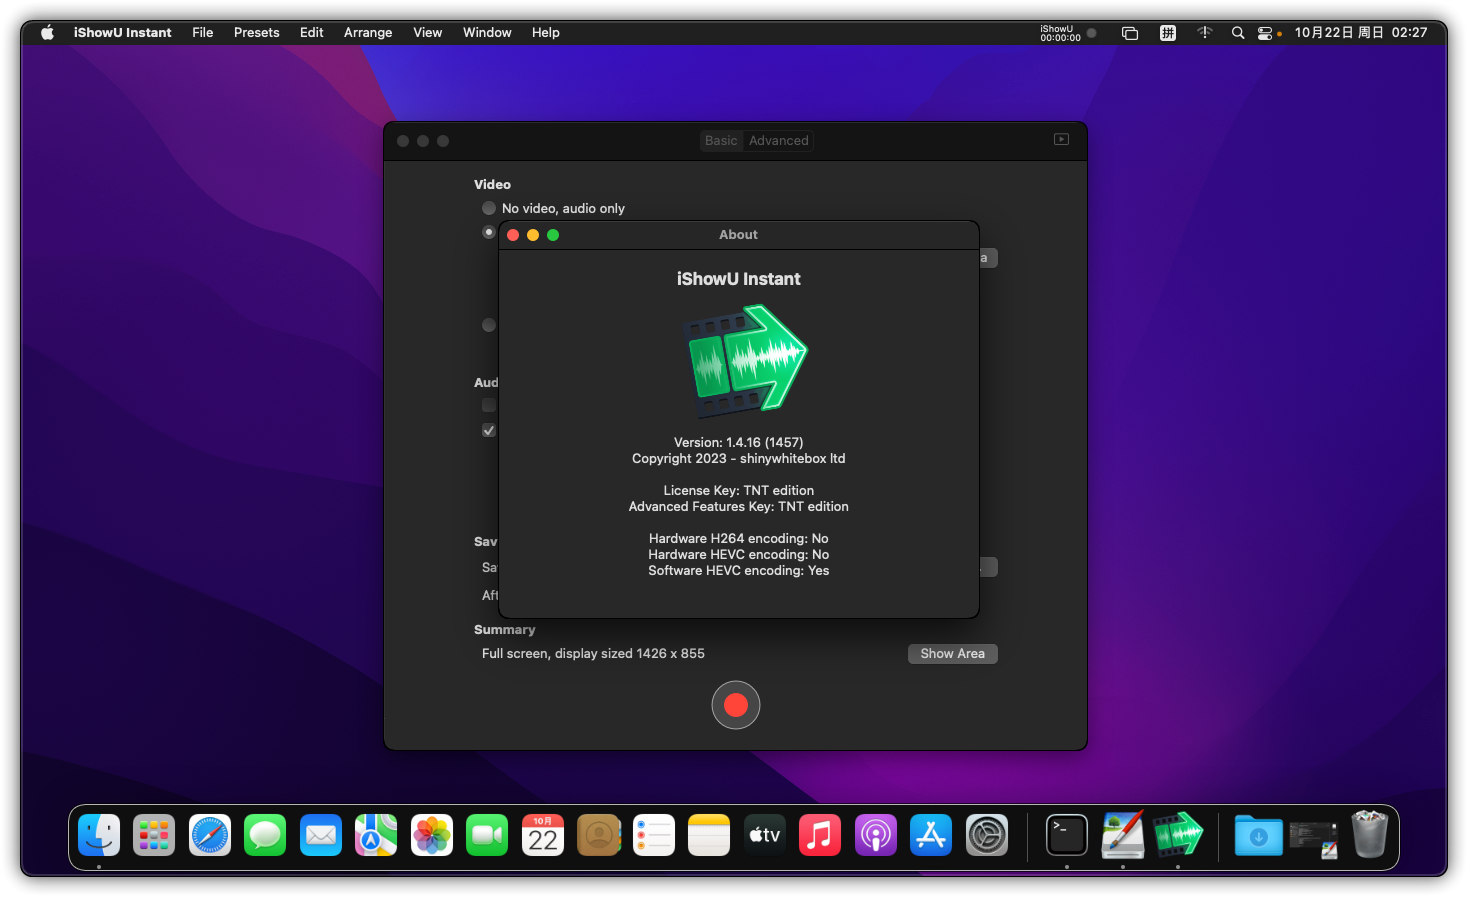Open Apple TV from the Dock

tap(765, 835)
